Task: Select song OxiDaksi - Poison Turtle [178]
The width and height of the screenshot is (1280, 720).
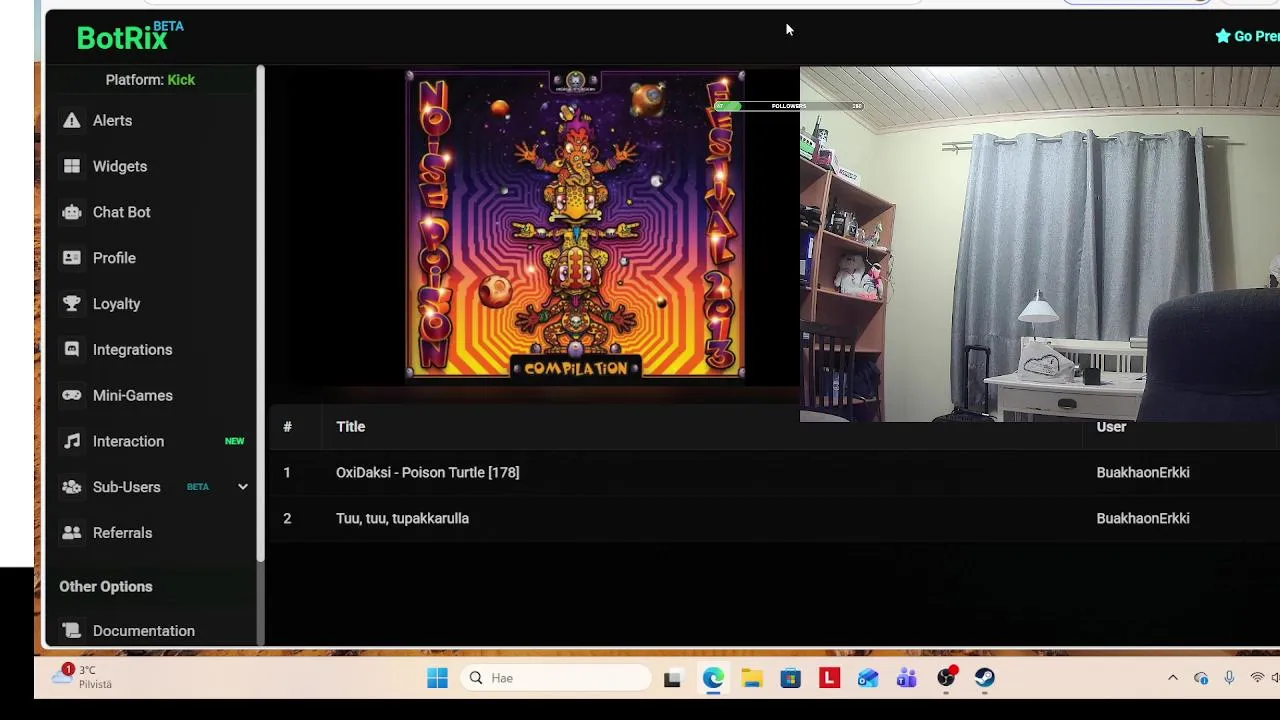Action: pos(427,472)
